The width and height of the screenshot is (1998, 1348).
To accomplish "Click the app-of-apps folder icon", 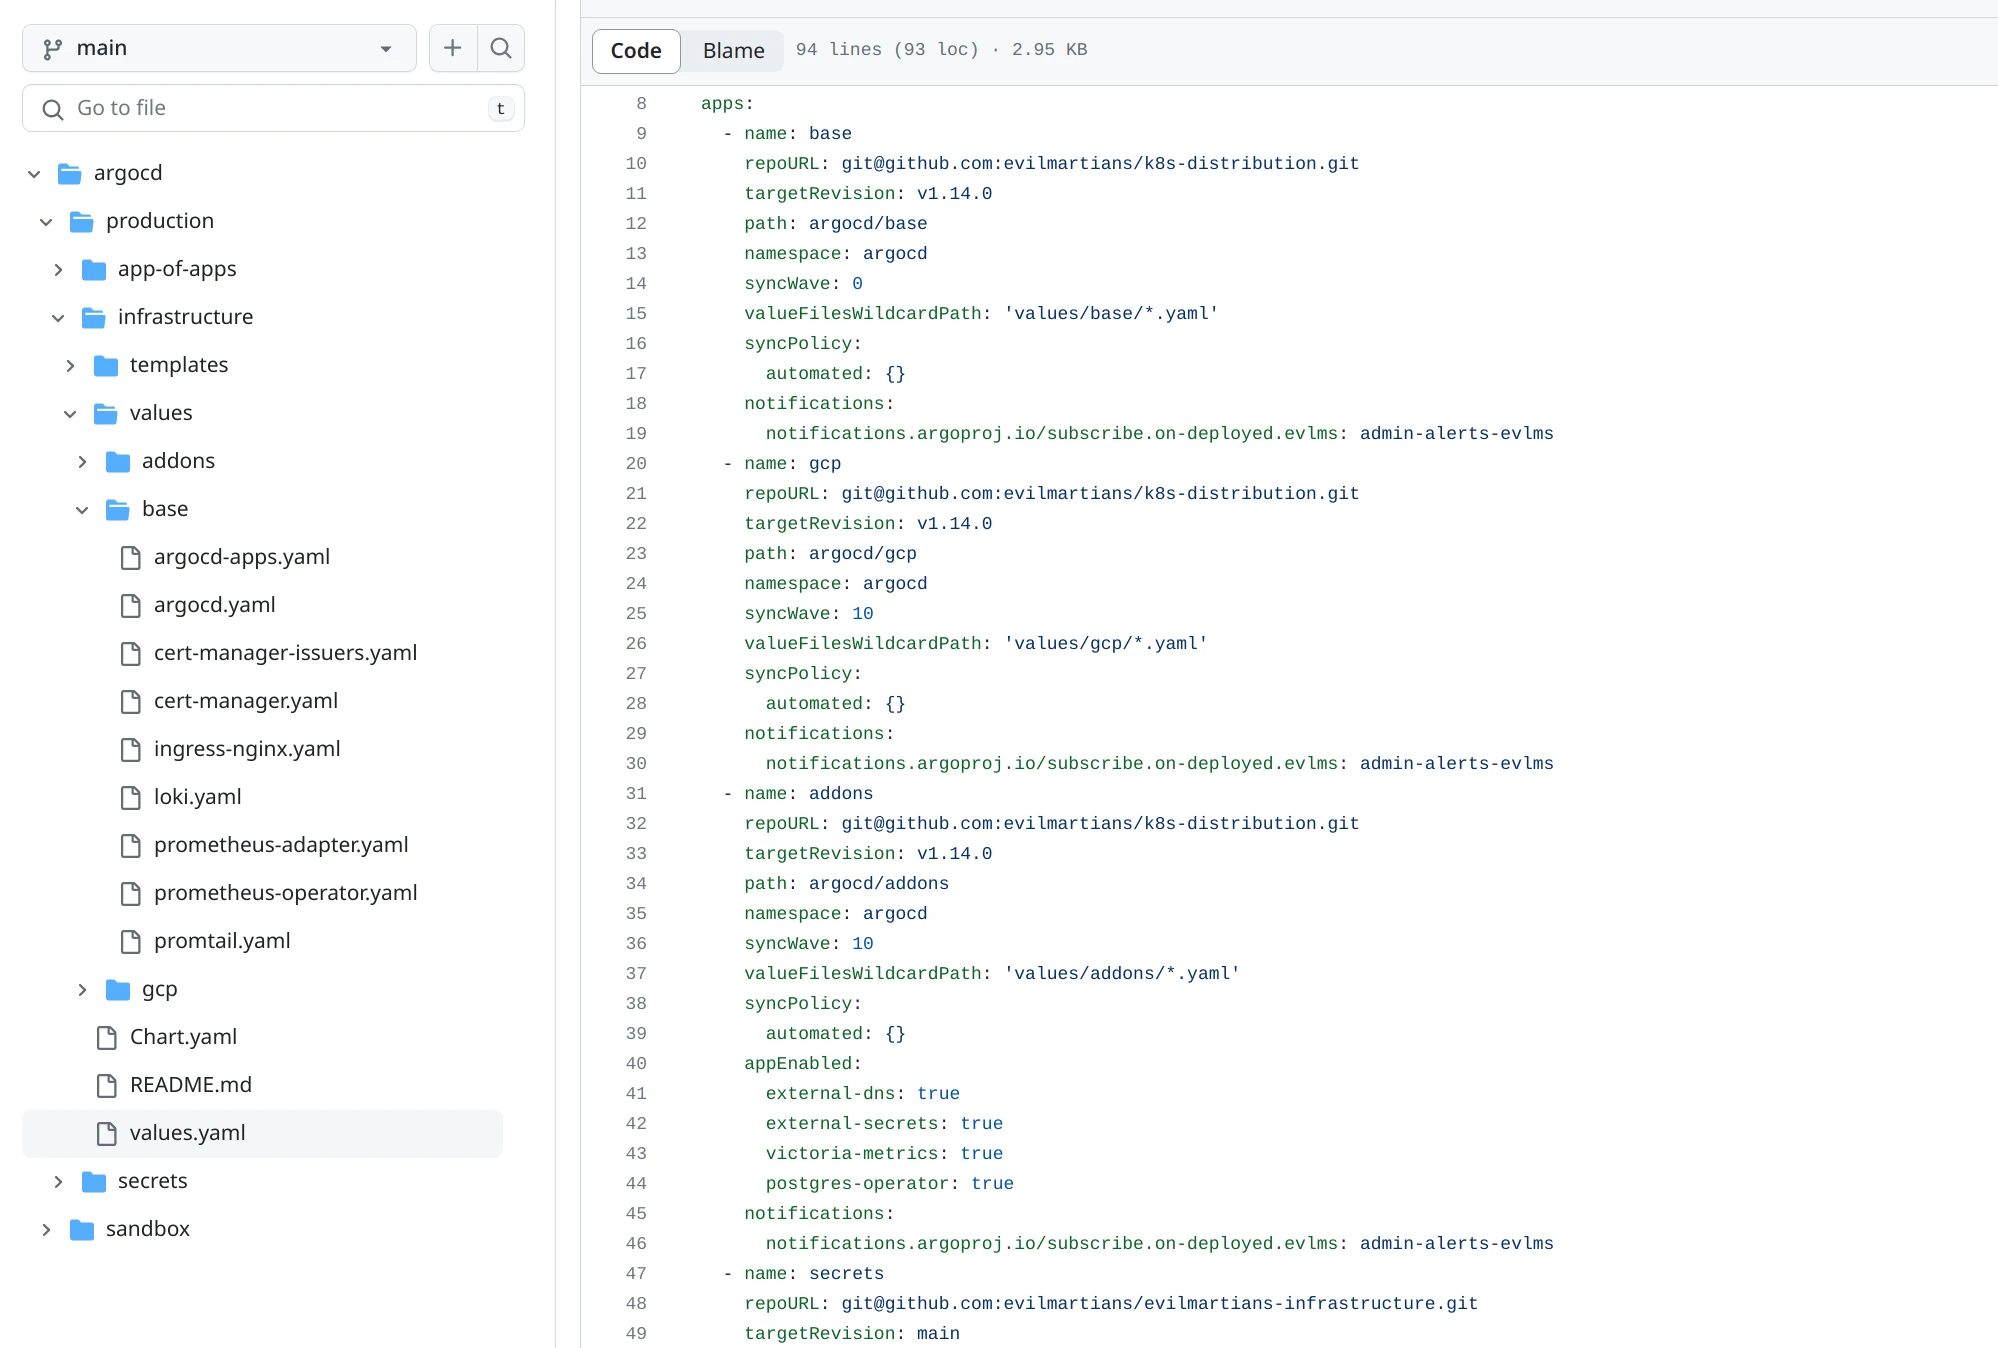I will pos(93,270).
